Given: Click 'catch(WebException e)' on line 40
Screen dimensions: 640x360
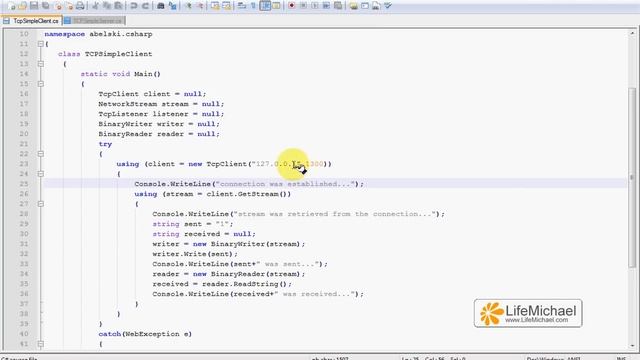Looking at the screenshot, I should click(145, 334).
